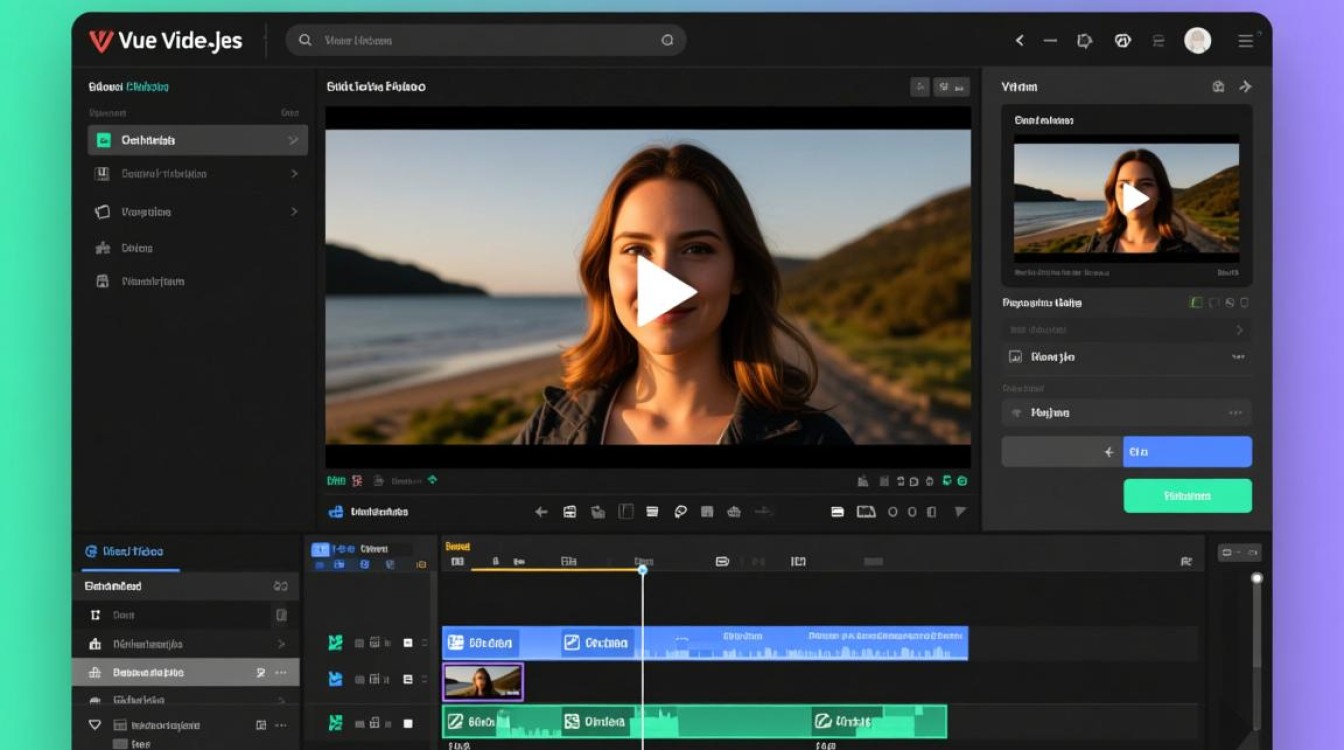Expand the chevron row below the right-panel preview
This screenshot has width=1344, height=750.
pyautogui.click(x=1240, y=330)
